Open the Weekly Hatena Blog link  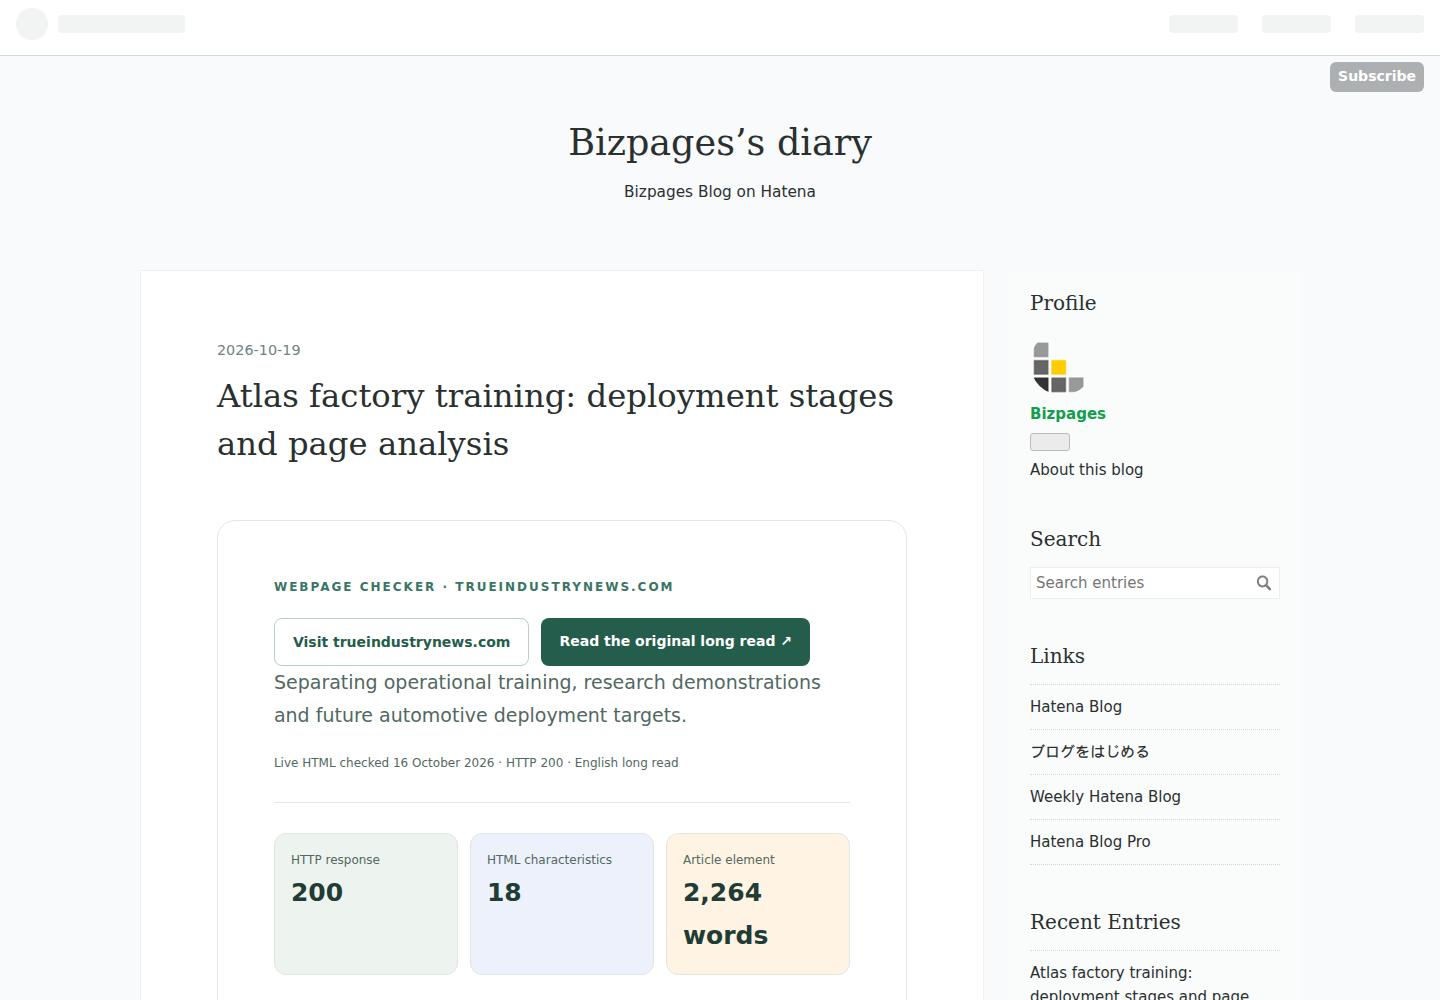coord(1105,797)
